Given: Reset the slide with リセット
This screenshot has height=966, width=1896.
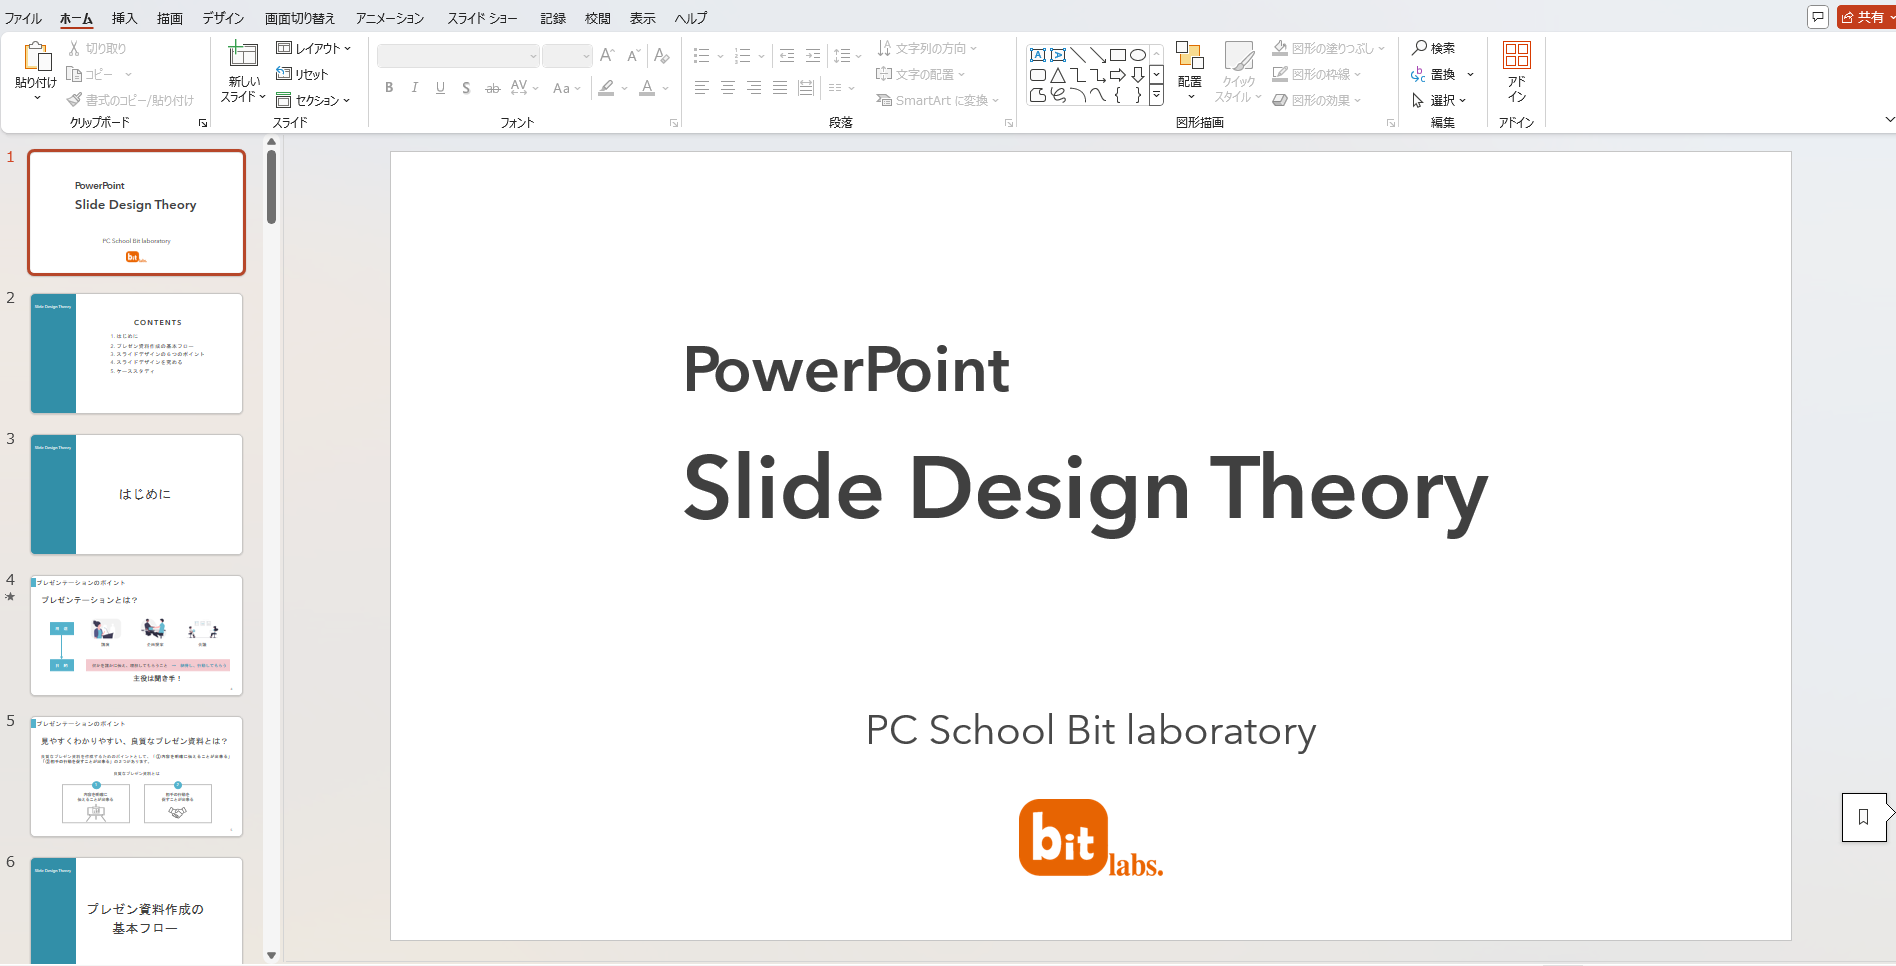Looking at the screenshot, I should [x=302, y=74].
